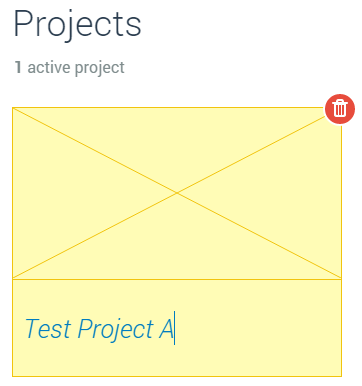
Task: Click the bottom-right corner of the image placeholder
Action: [x=341, y=278]
